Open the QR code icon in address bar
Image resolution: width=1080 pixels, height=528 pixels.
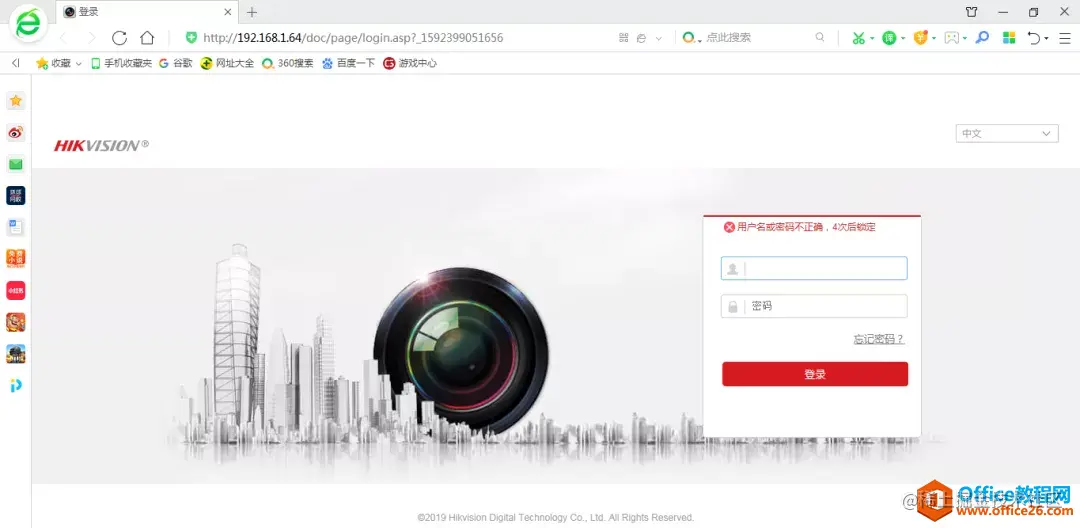coord(624,38)
